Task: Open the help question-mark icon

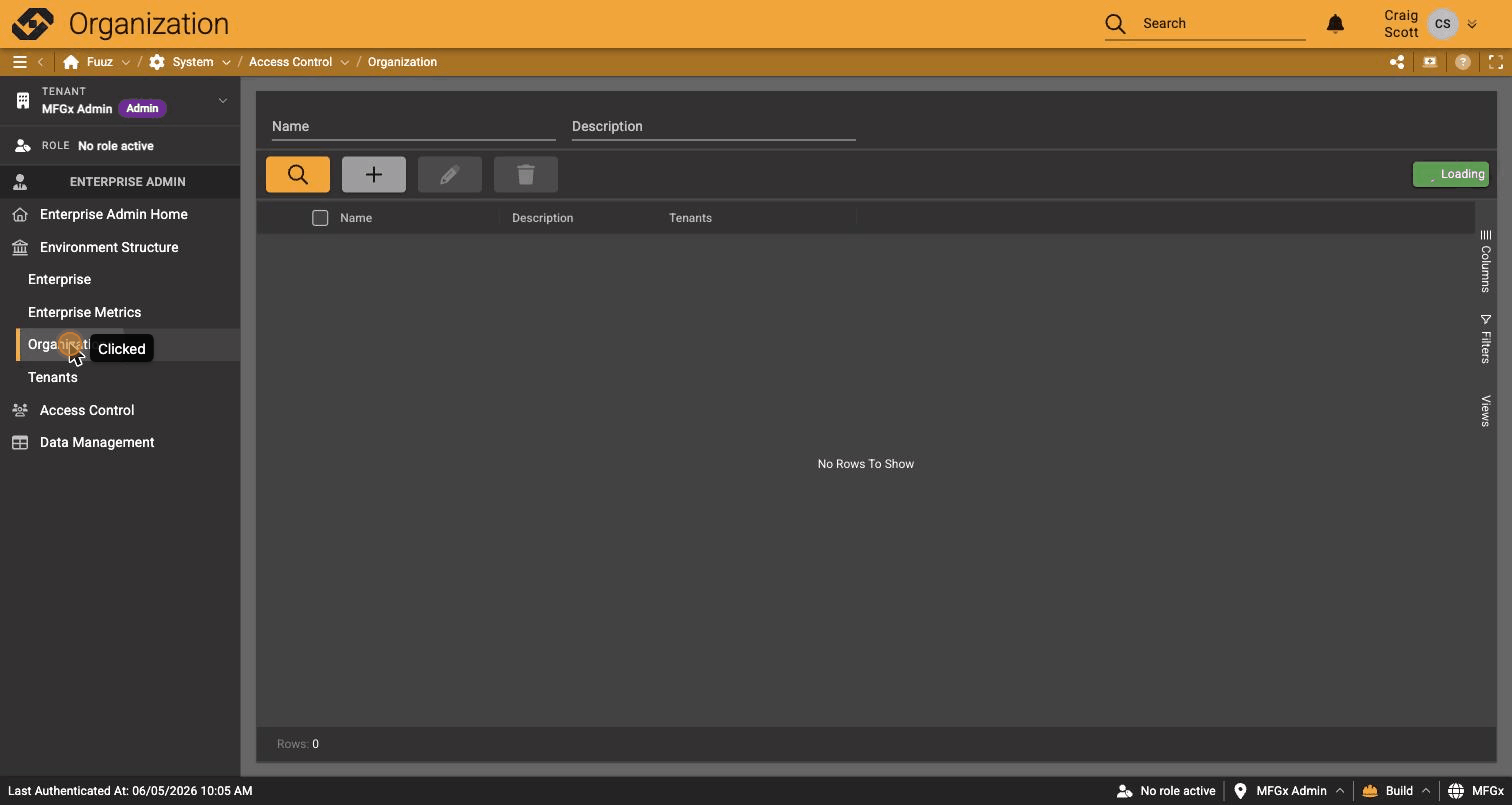Action: pyautogui.click(x=1463, y=62)
